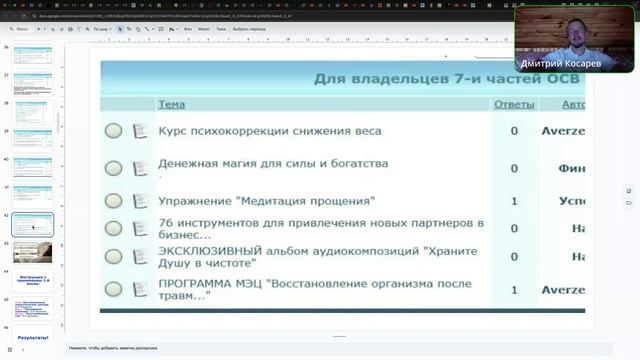Click the round status icon beside 'Упражнение'

[113, 201]
